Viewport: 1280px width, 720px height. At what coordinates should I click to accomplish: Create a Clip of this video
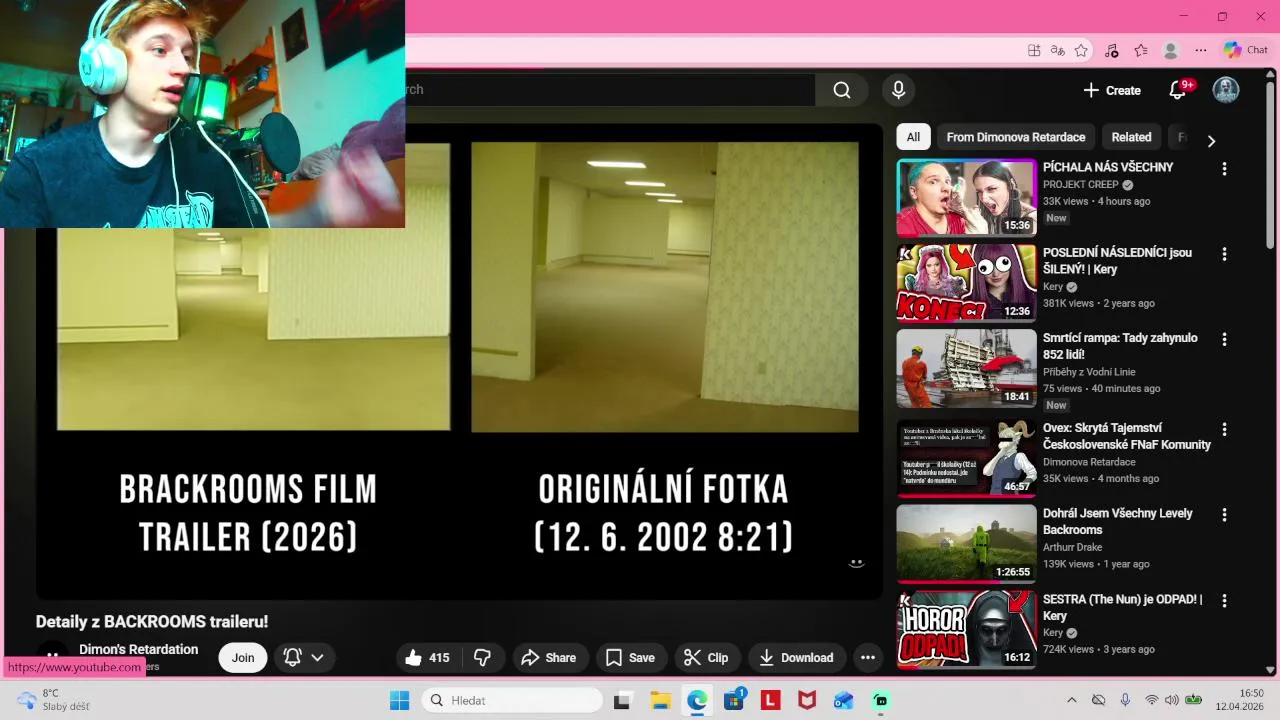tap(706, 657)
